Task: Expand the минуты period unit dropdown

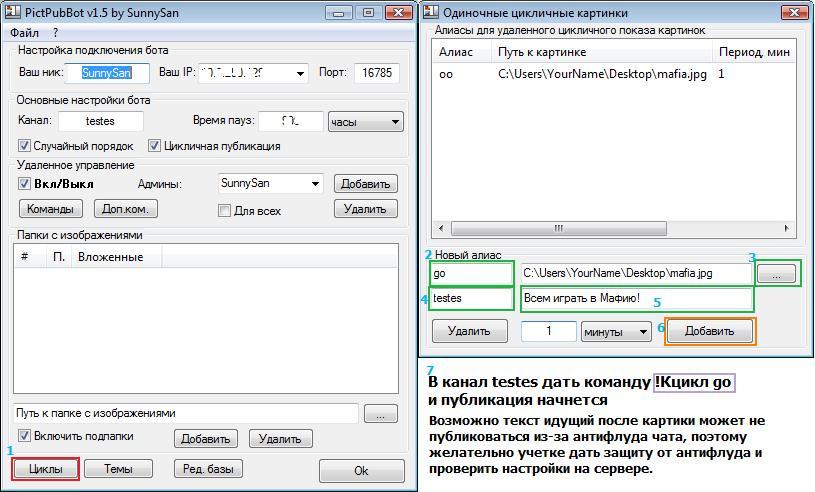Action: pos(643,332)
